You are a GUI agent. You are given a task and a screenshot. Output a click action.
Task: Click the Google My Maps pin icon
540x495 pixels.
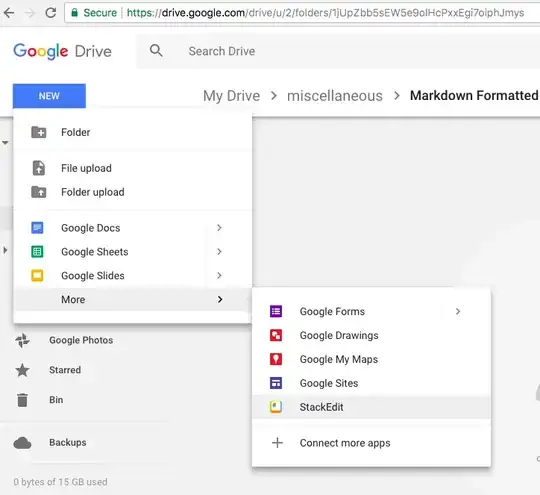pyautogui.click(x=276, y=359)
